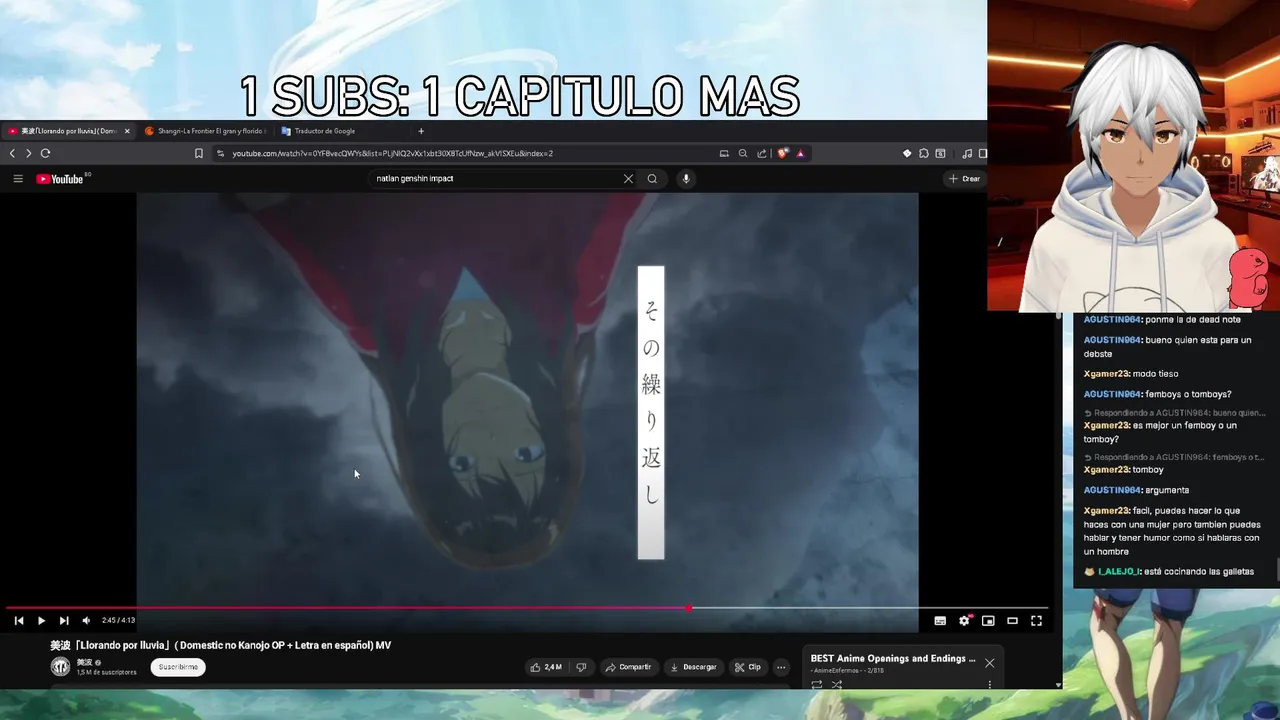
Task: Select the youtube.com URL address bar
Action: point(392,153)
